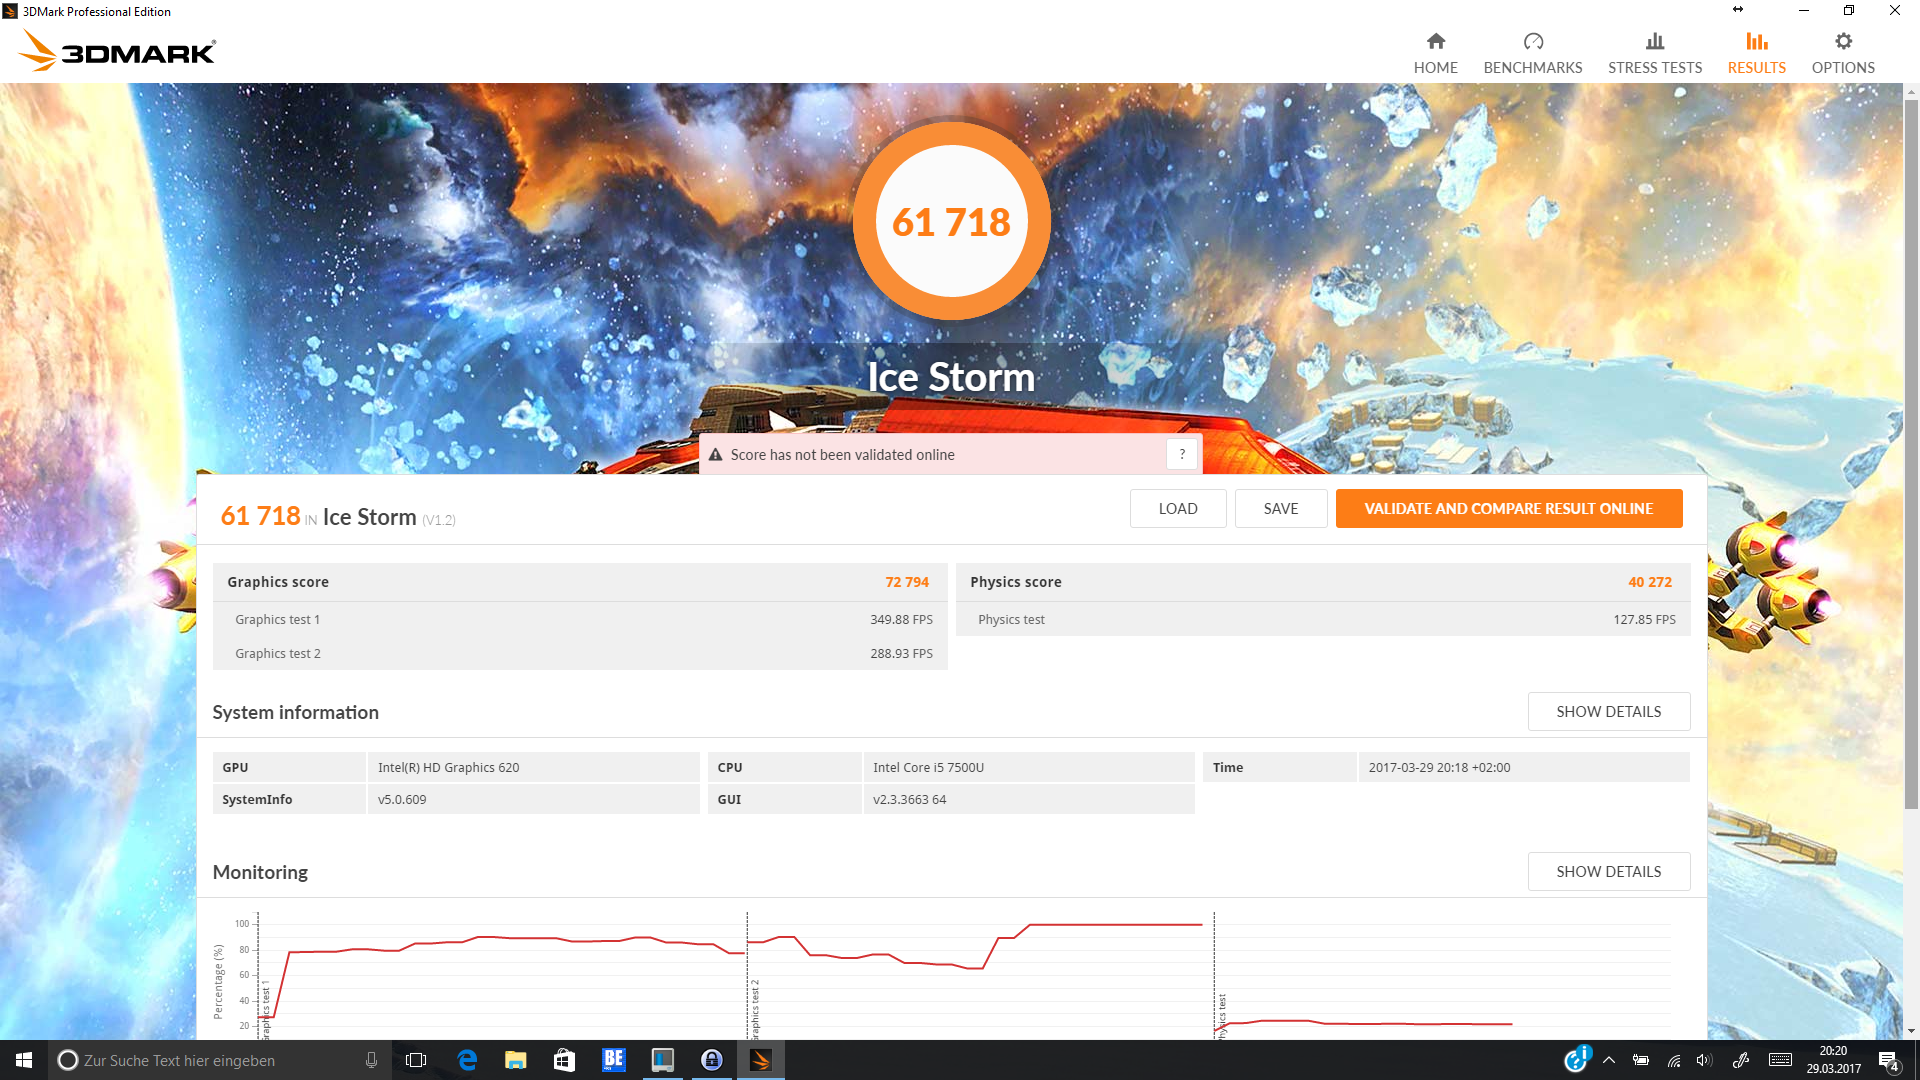Click the battery tray icon
This screenshot has height=1080, width=1920.
[1641, 1060]
